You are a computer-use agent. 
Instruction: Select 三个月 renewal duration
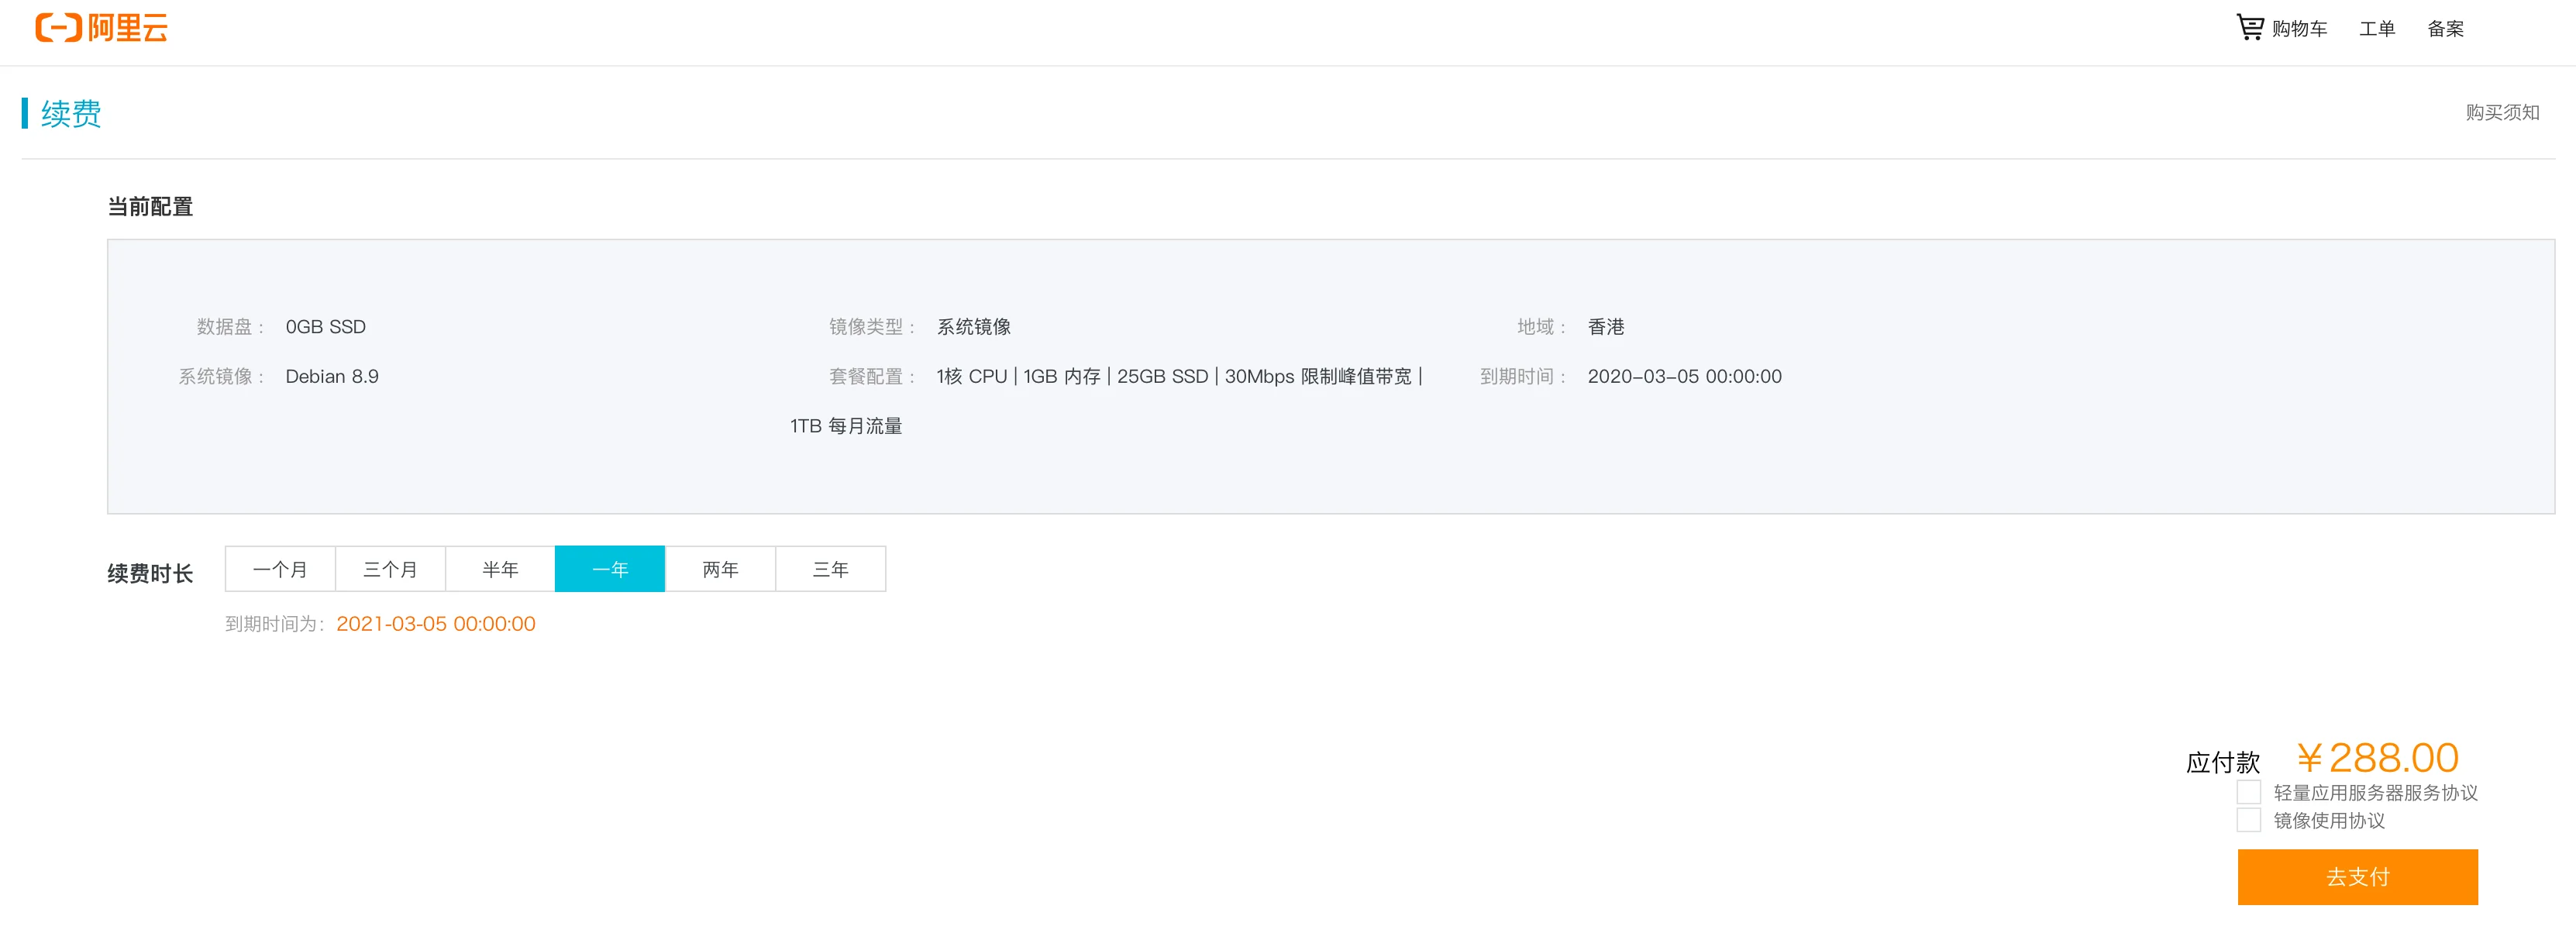[x=390, y=569]
